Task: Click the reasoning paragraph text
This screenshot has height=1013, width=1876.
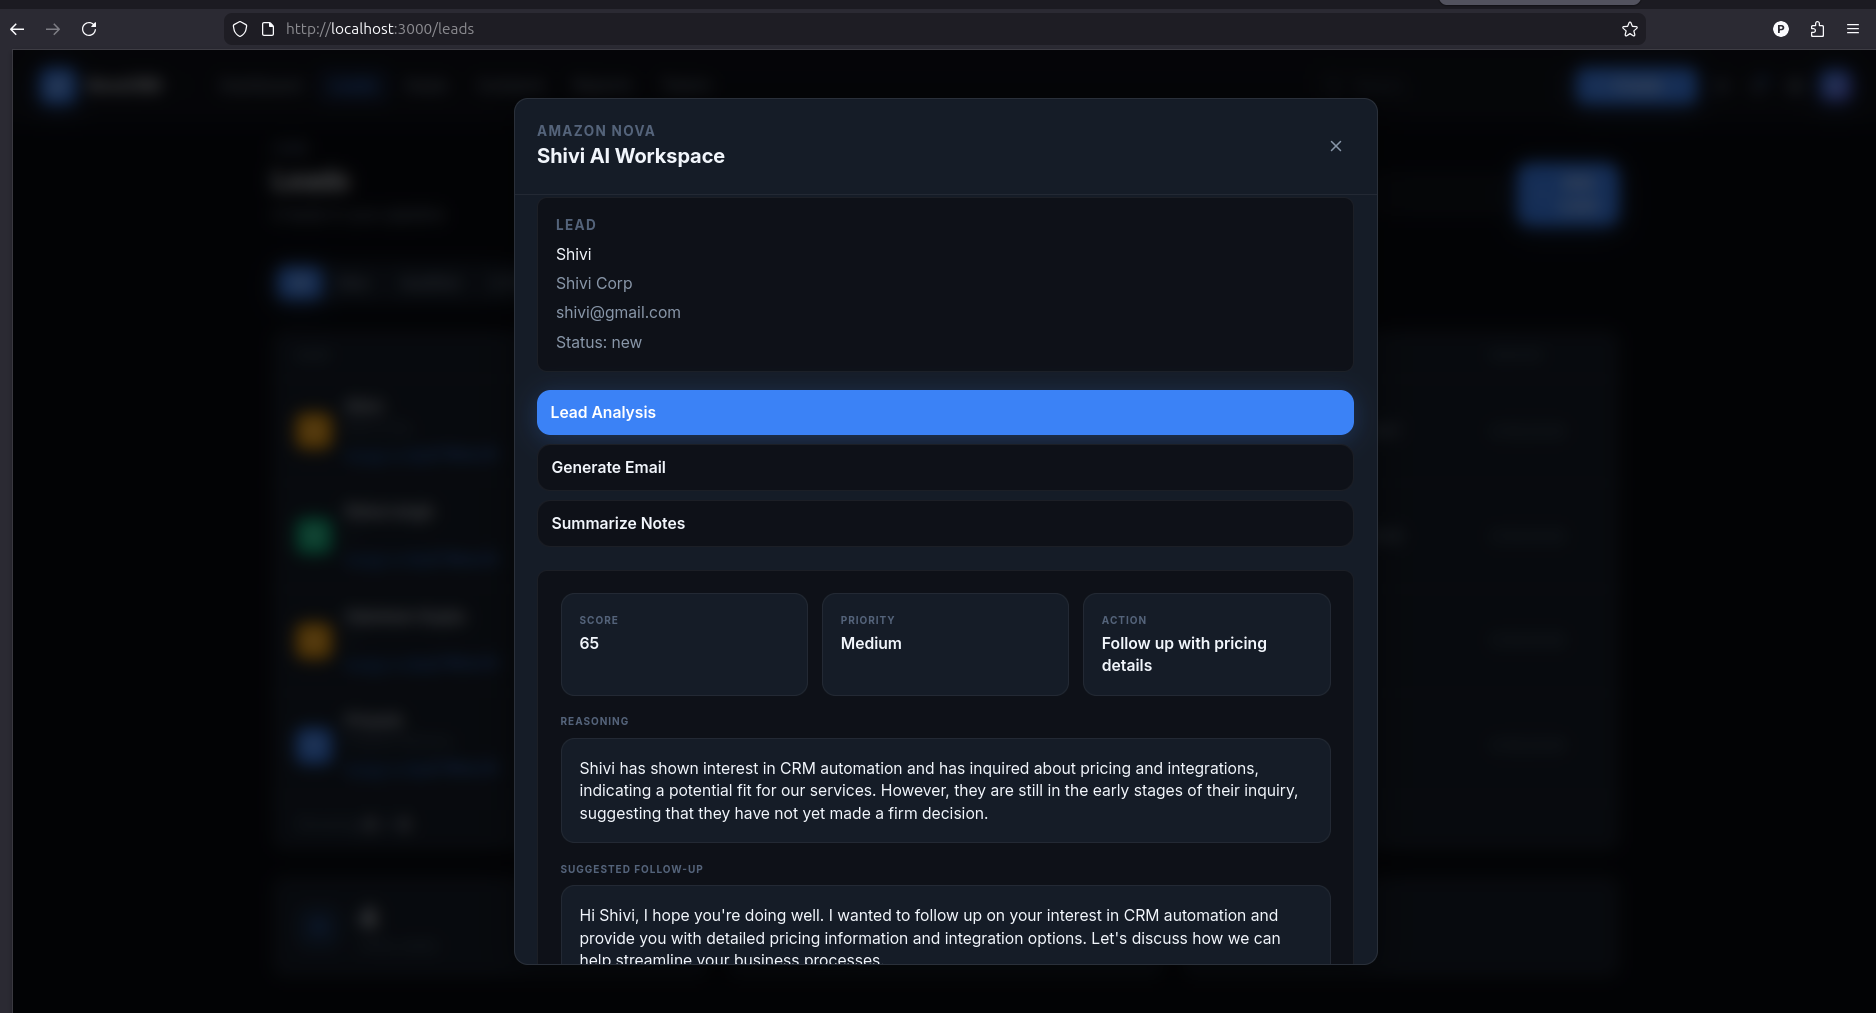Action: (939, 790)
